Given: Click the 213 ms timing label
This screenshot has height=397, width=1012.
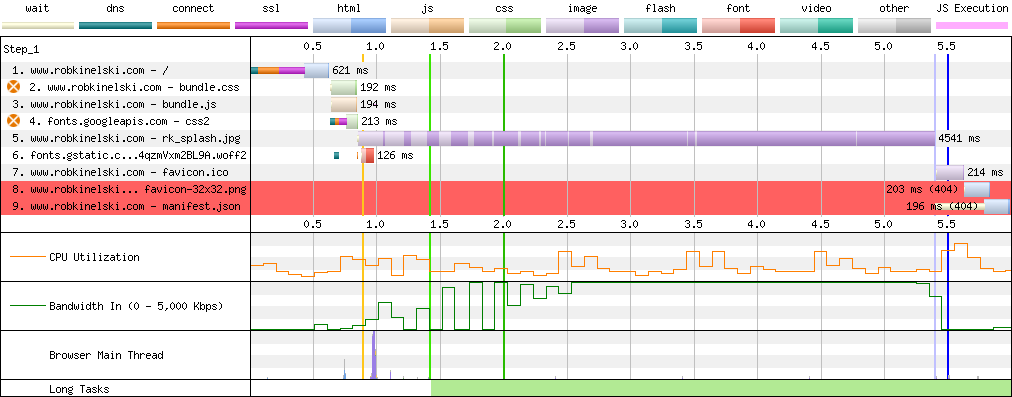Looking at the screenshot, I should point(379,121).
